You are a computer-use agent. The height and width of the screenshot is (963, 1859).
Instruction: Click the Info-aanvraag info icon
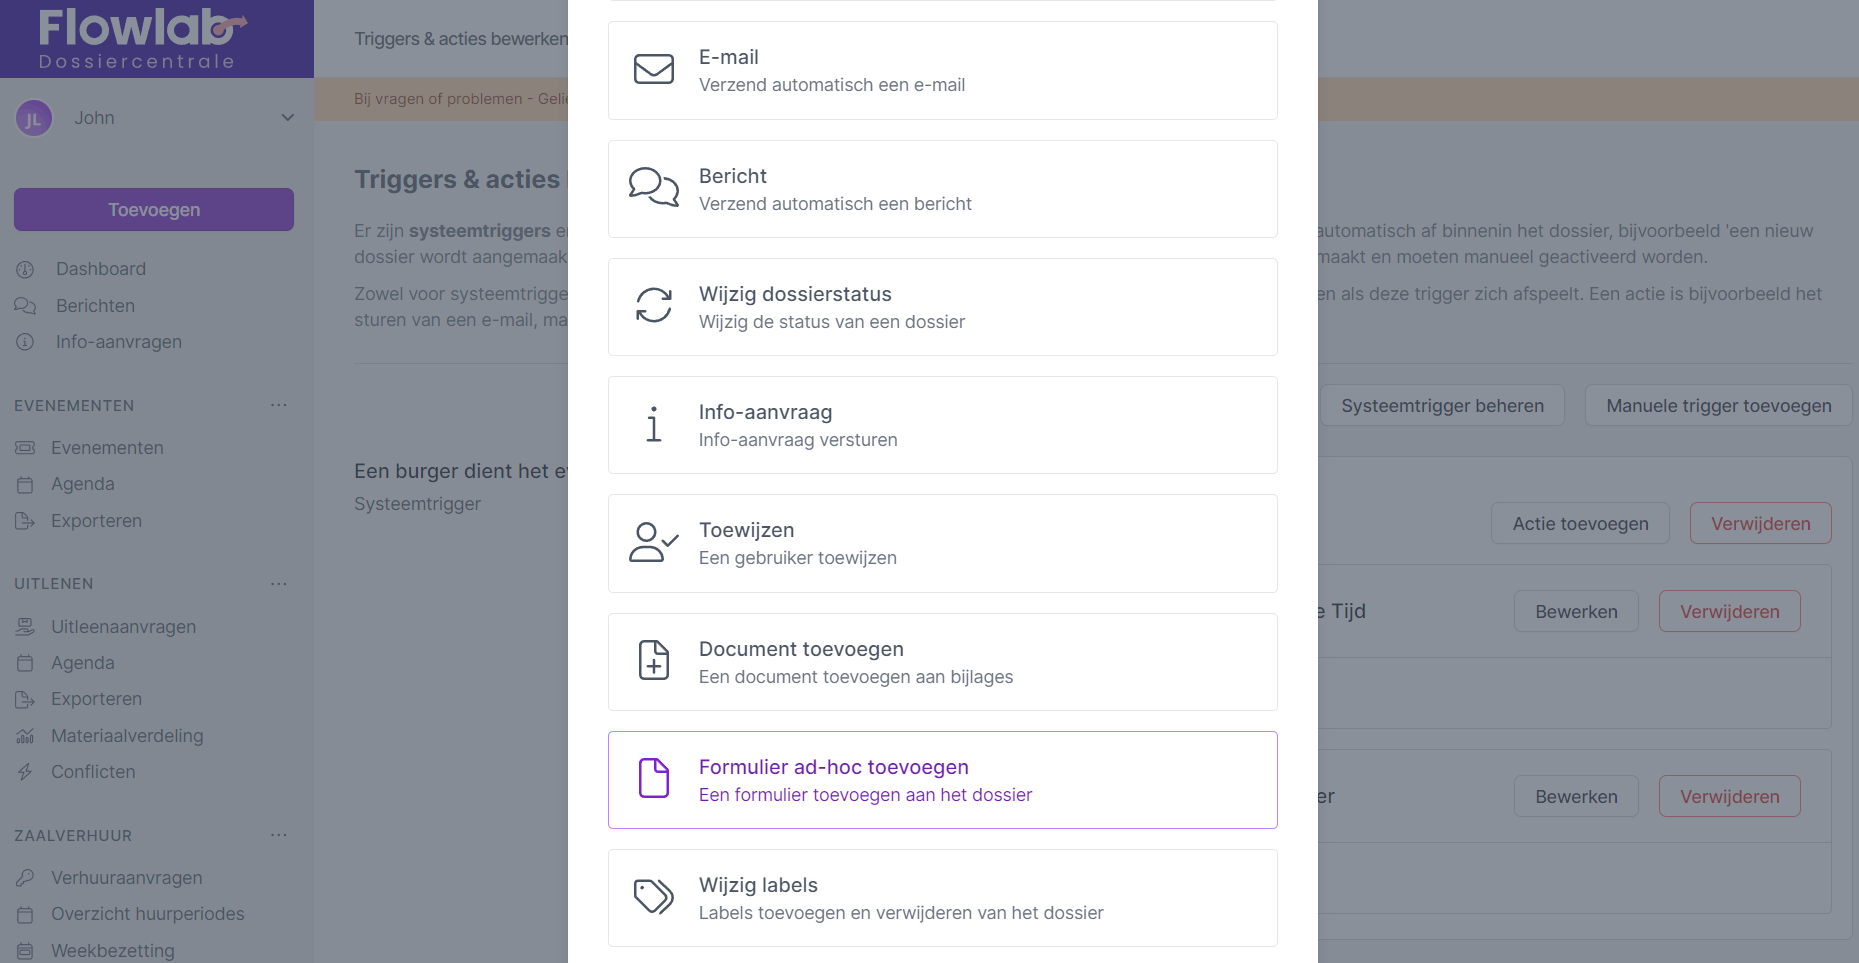click(x=654, y=424)
